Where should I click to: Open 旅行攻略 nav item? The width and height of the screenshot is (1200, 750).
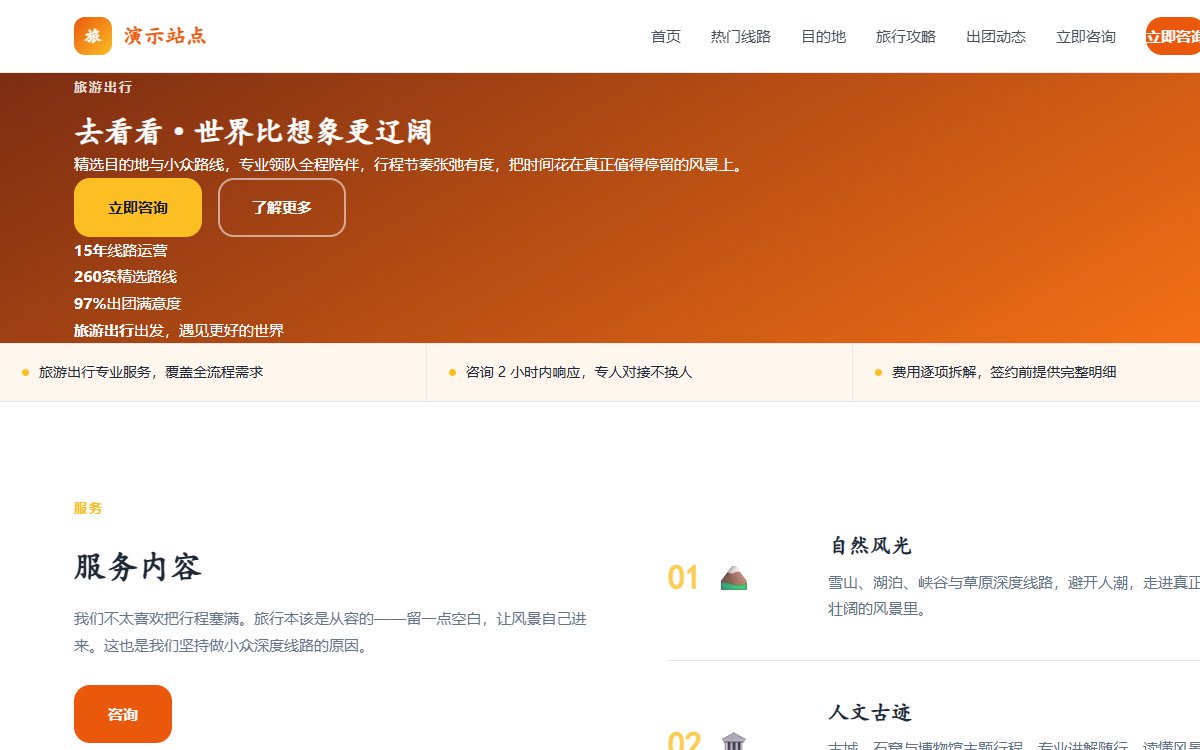coord(906,36)
